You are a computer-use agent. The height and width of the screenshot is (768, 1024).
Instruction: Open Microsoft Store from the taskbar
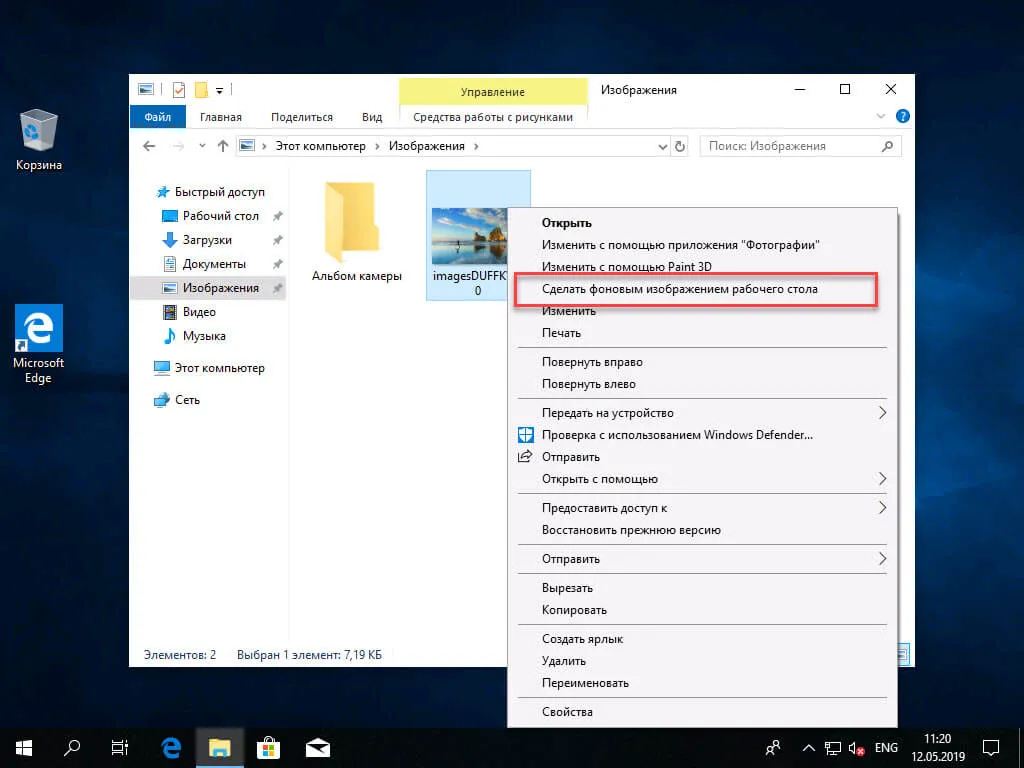pyautogui.click(x=268, y=748)
